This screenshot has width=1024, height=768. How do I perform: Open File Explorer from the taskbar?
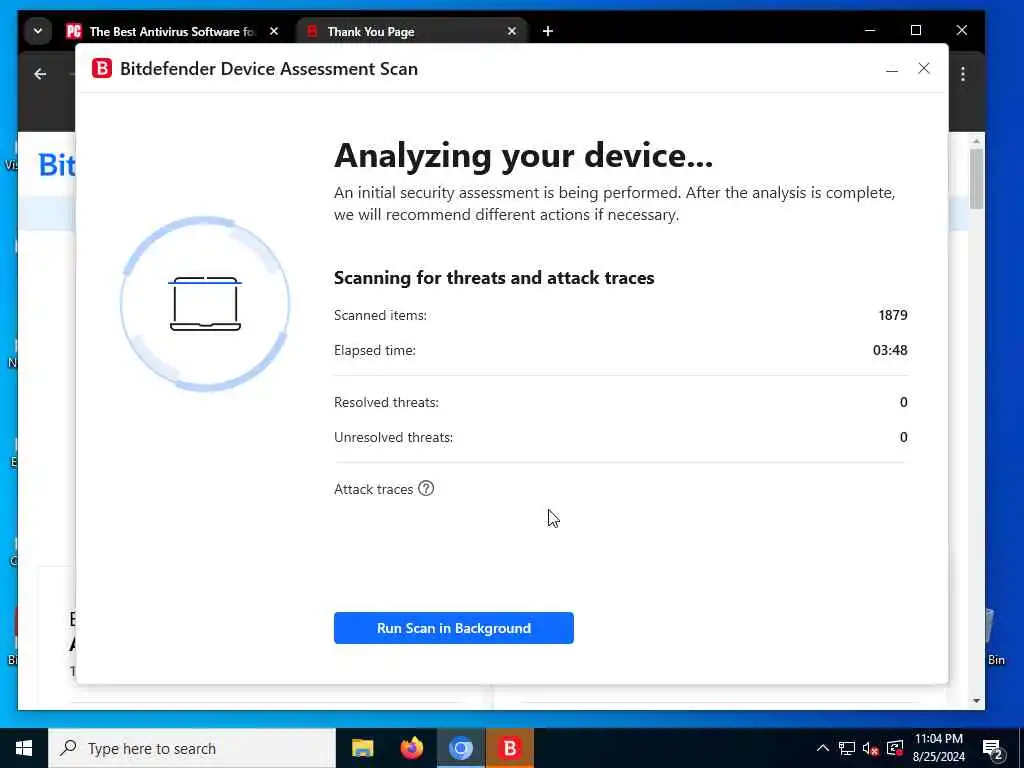tap(362, 748)
